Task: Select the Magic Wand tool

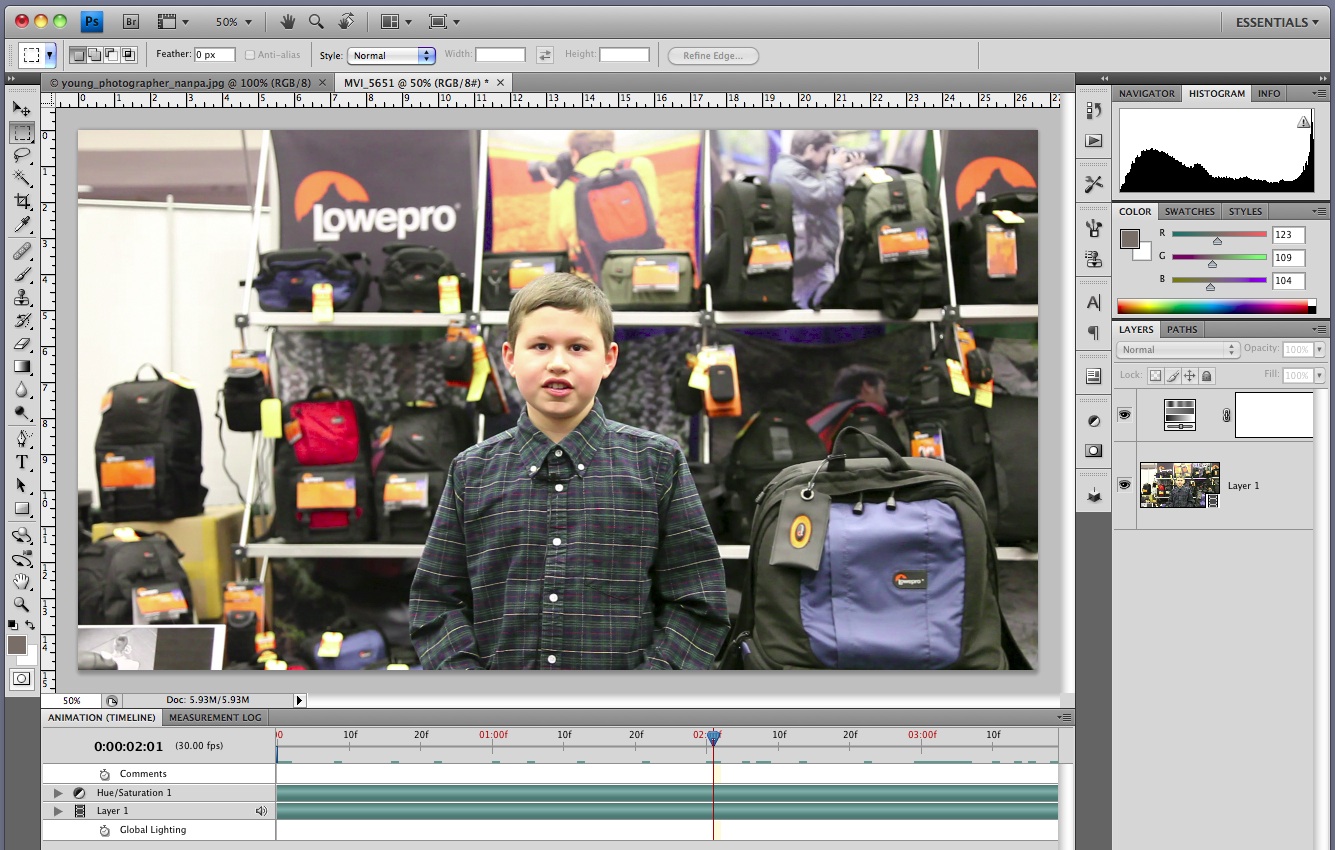Action: 22,178
